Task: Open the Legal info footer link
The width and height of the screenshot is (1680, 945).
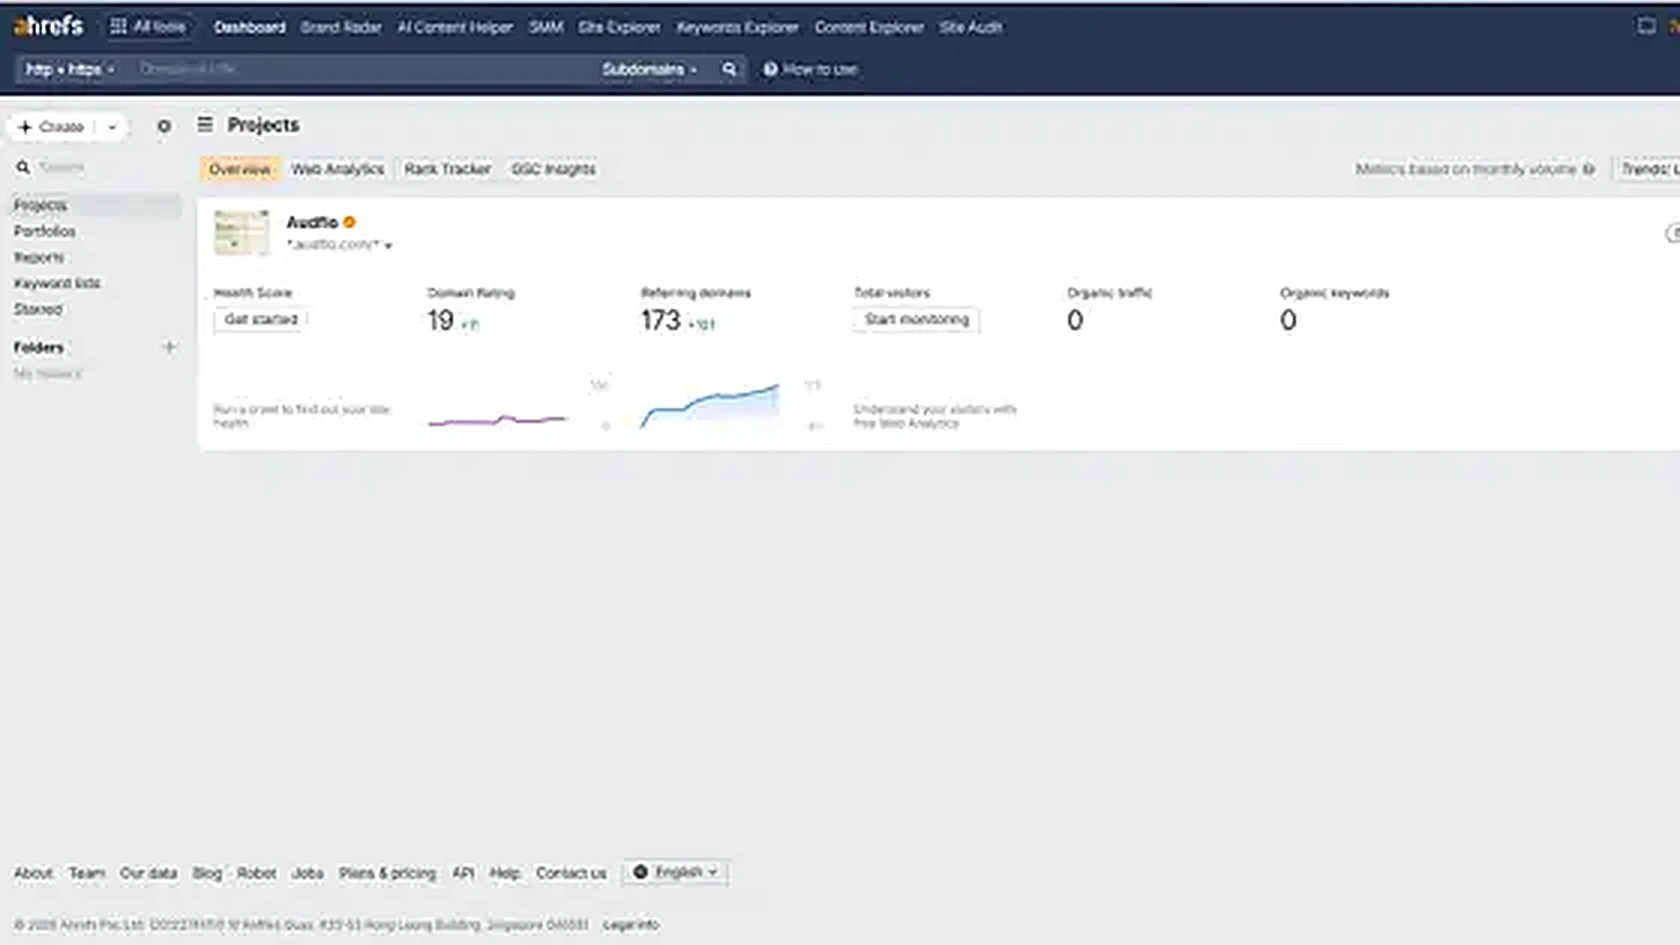Action: (631, 925)
